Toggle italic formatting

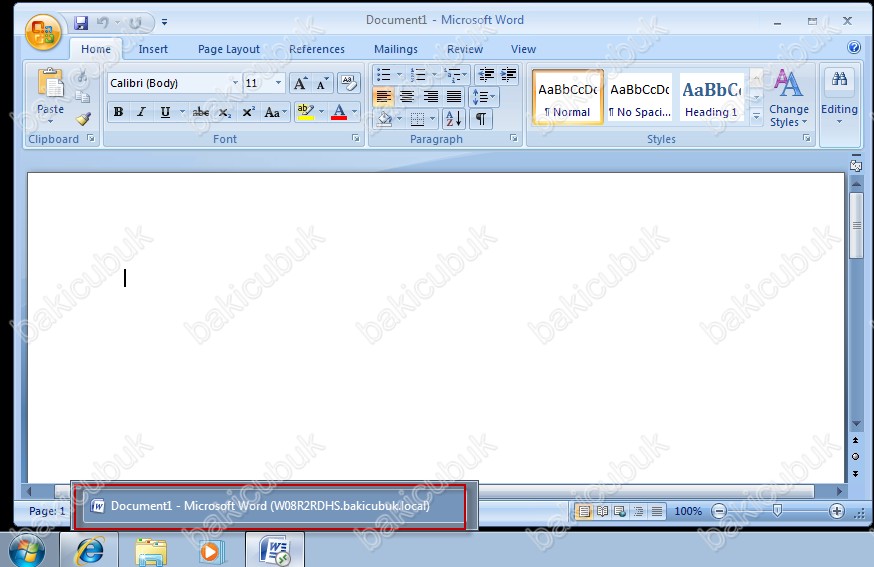(x=142, y=112)
